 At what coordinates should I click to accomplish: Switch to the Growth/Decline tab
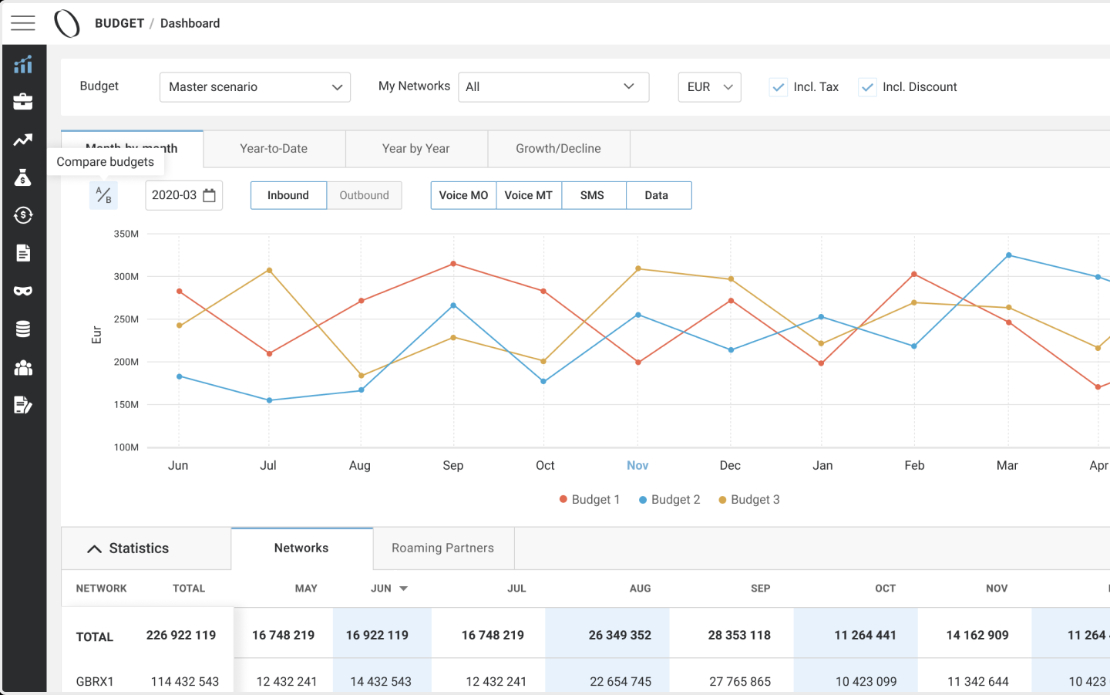pyautogui.click(x=559, y=149)
